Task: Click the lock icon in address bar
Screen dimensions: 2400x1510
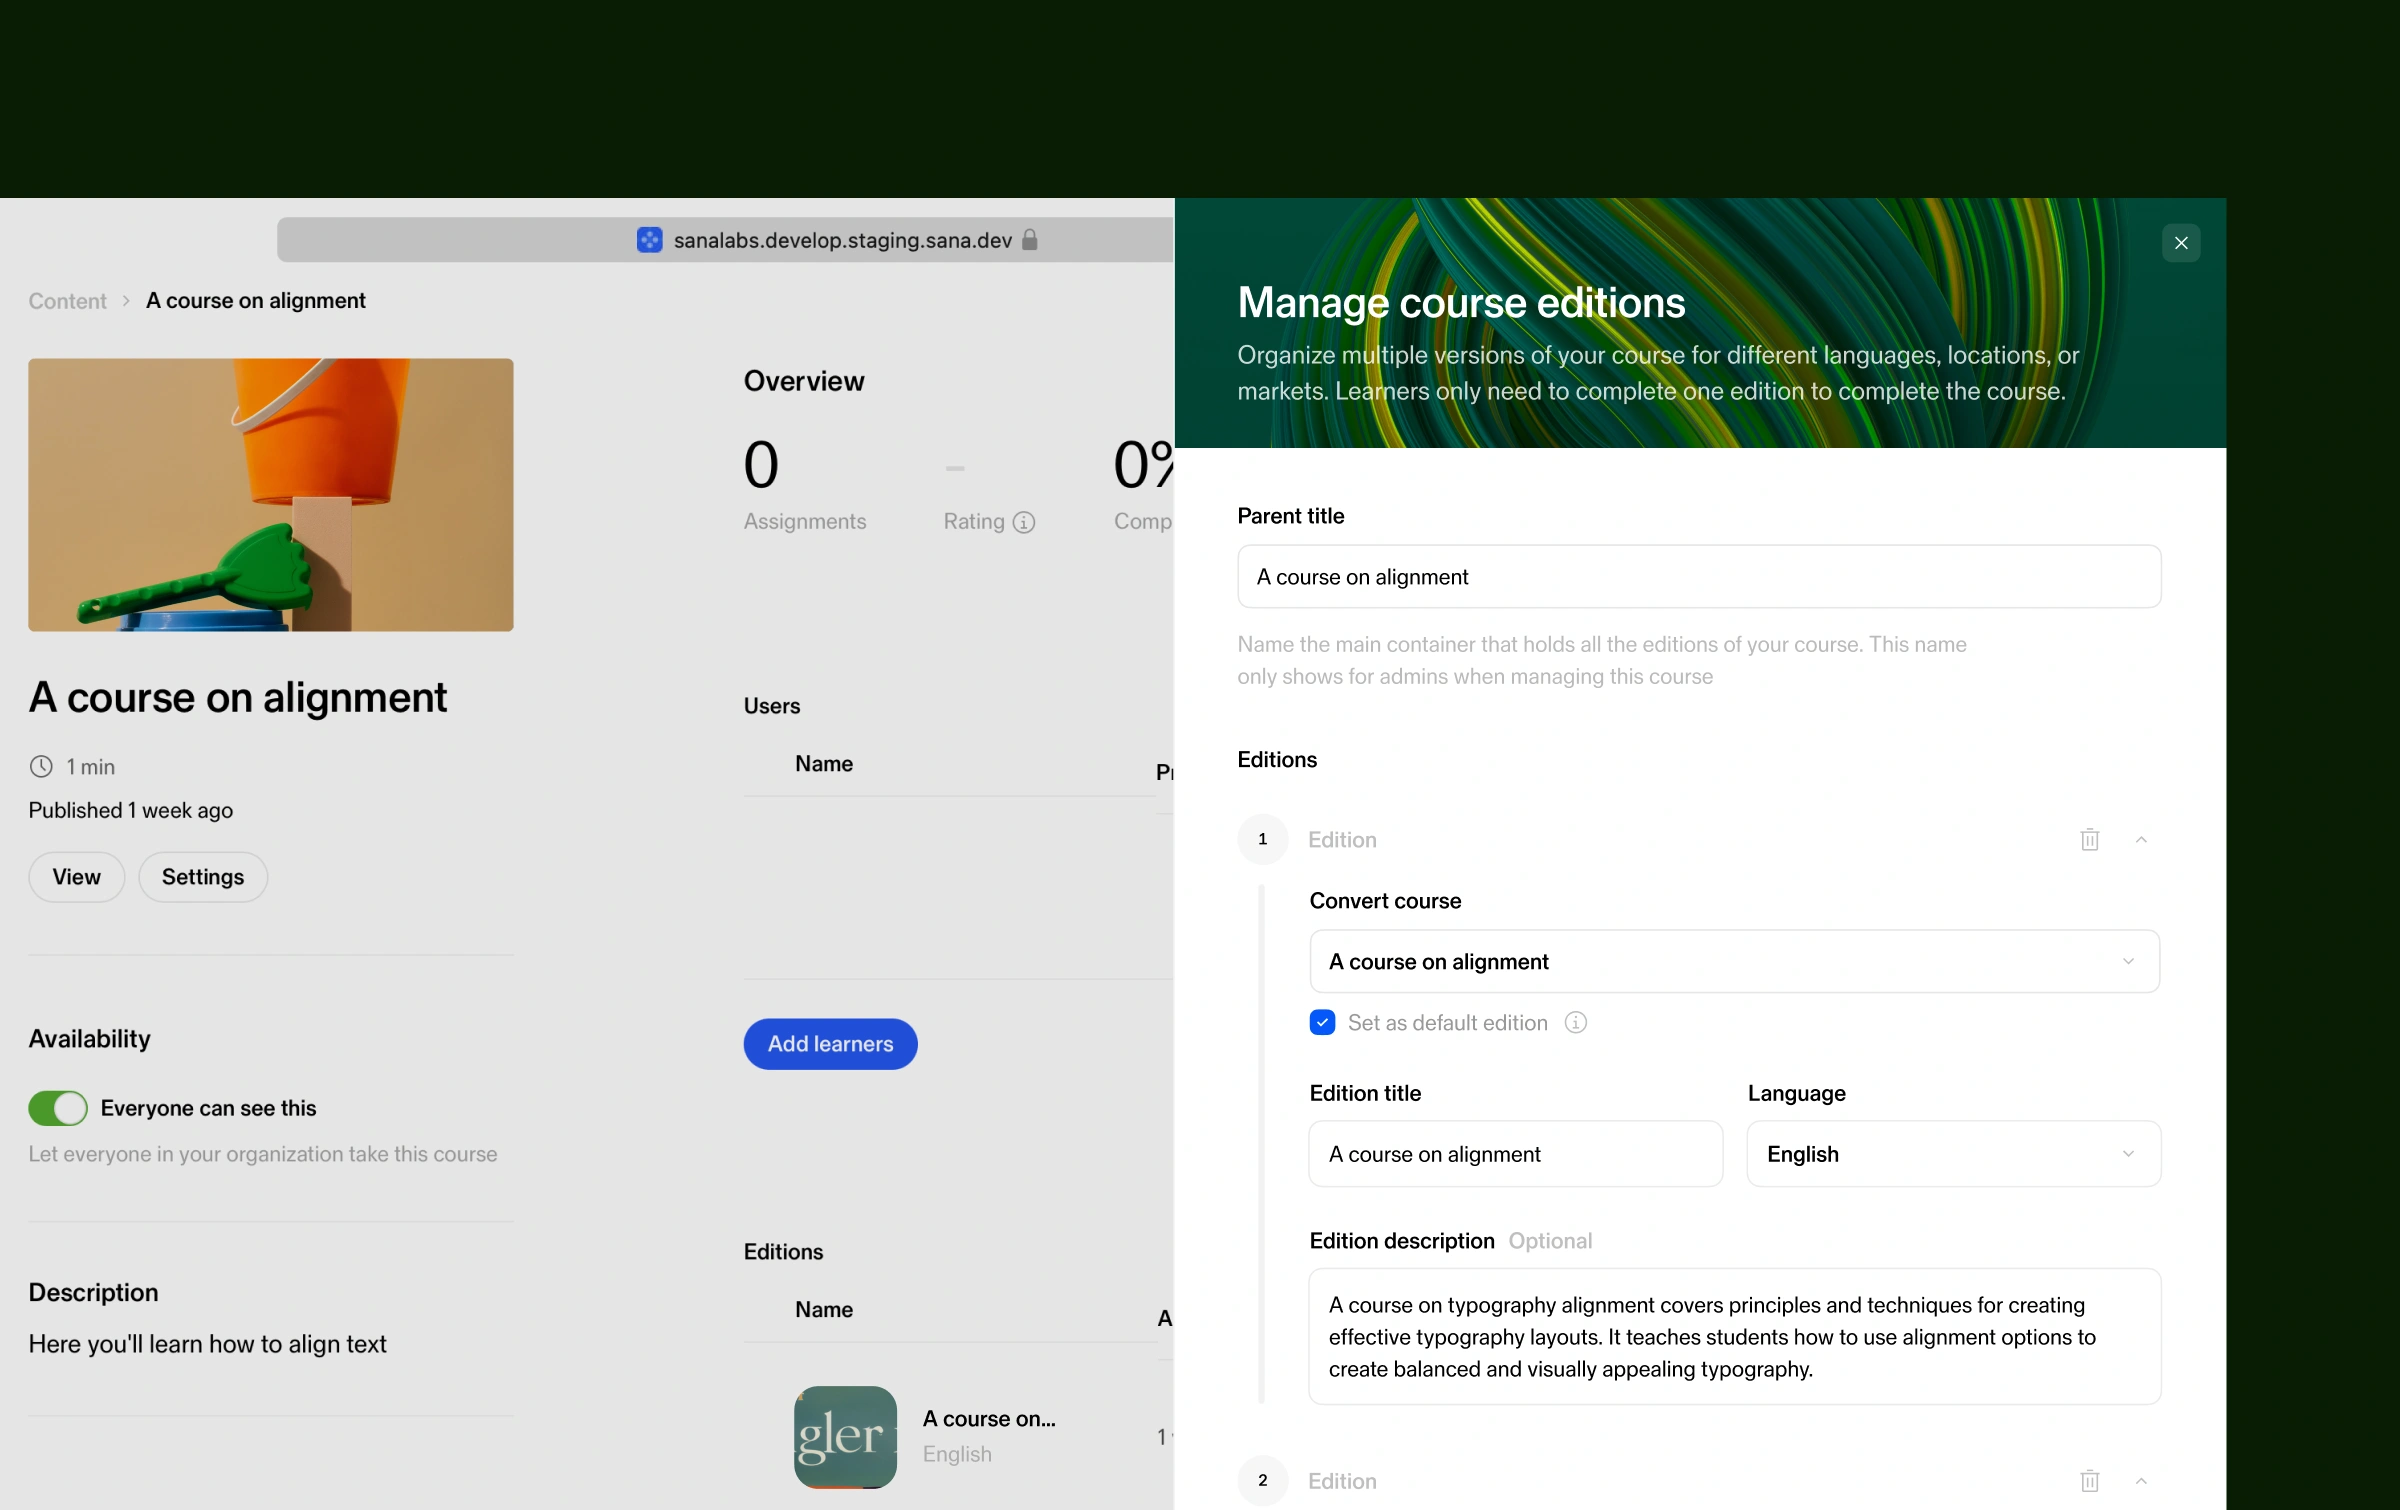Action: click(x=1030, y=240)
